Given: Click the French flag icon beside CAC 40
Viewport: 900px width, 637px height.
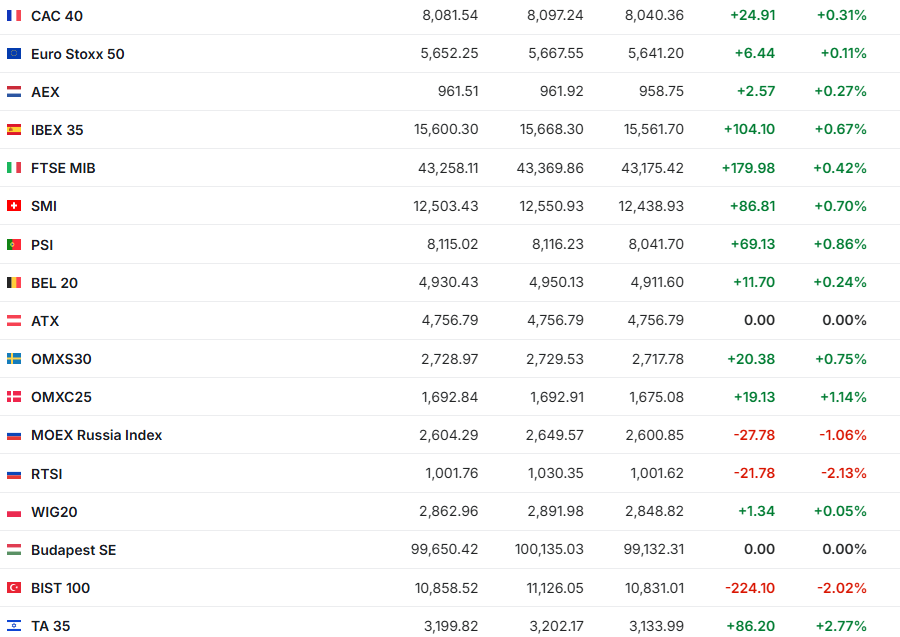Looking at the screenshot, I should 14,15.
